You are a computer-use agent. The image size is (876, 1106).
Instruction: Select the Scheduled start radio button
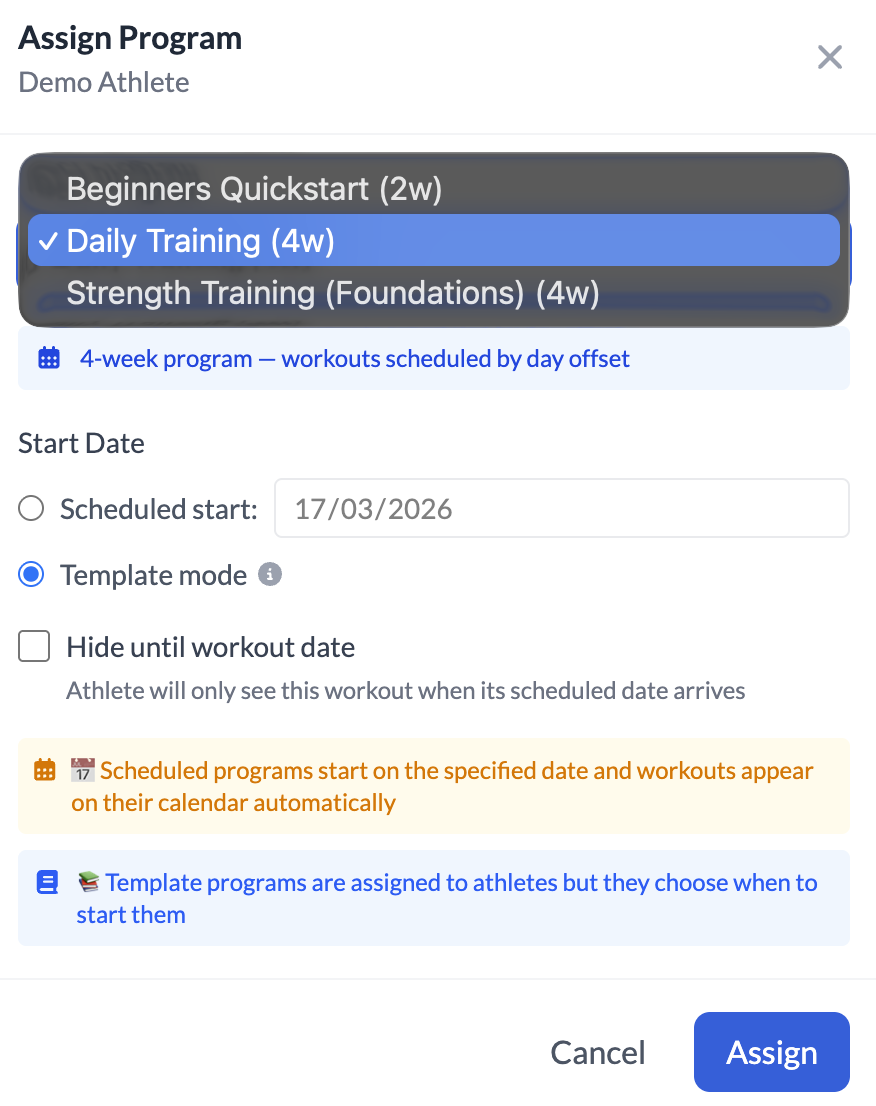point(31,508)
